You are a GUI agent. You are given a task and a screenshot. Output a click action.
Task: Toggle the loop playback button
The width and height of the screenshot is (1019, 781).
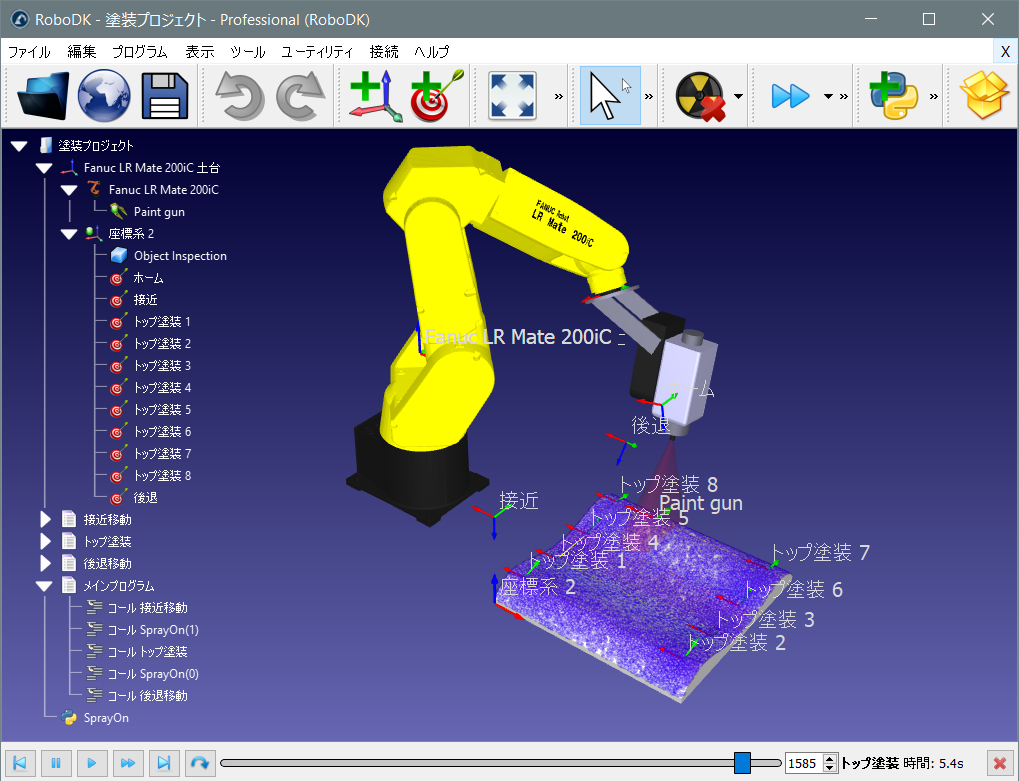point(200,763)
